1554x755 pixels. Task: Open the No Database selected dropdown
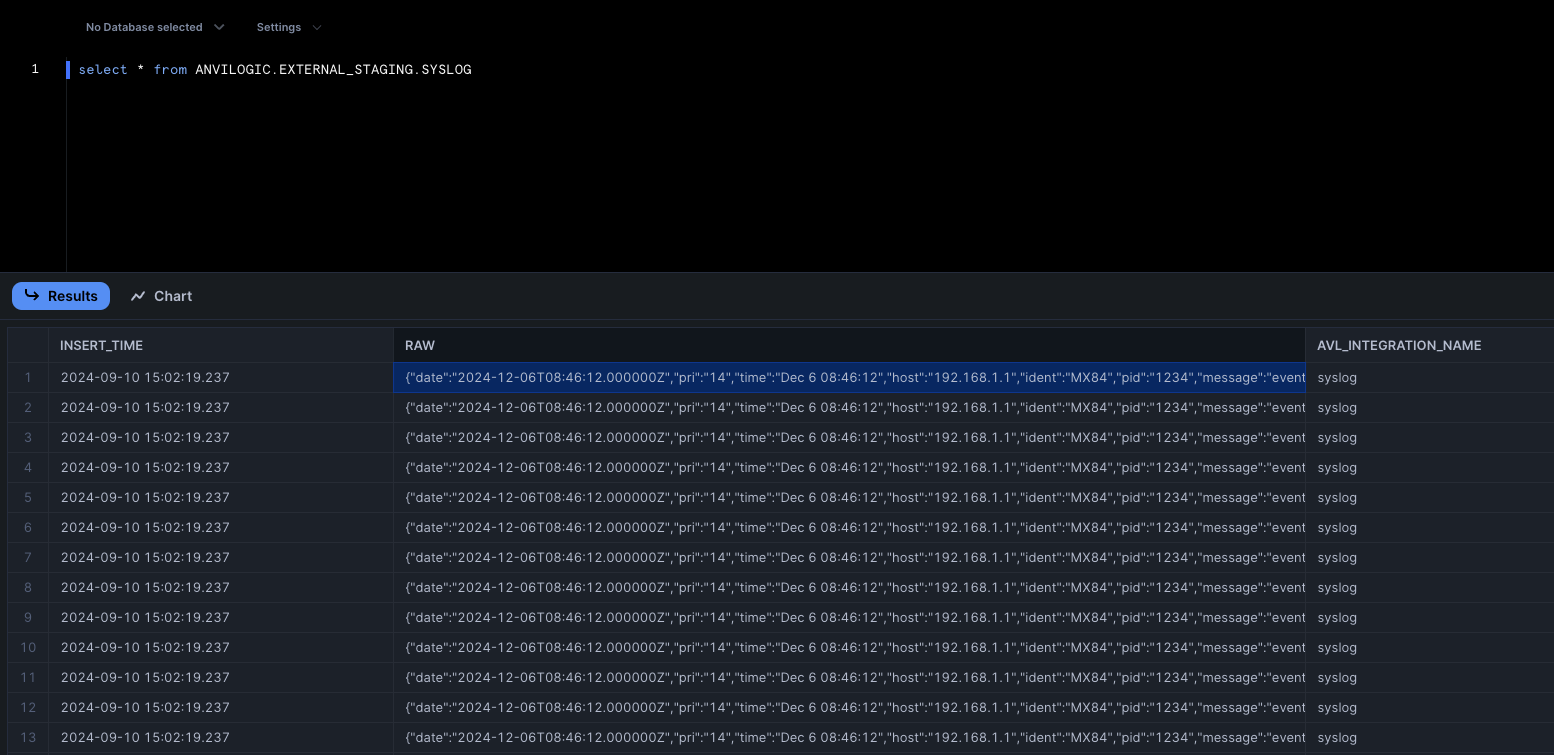tap(154, 27)
